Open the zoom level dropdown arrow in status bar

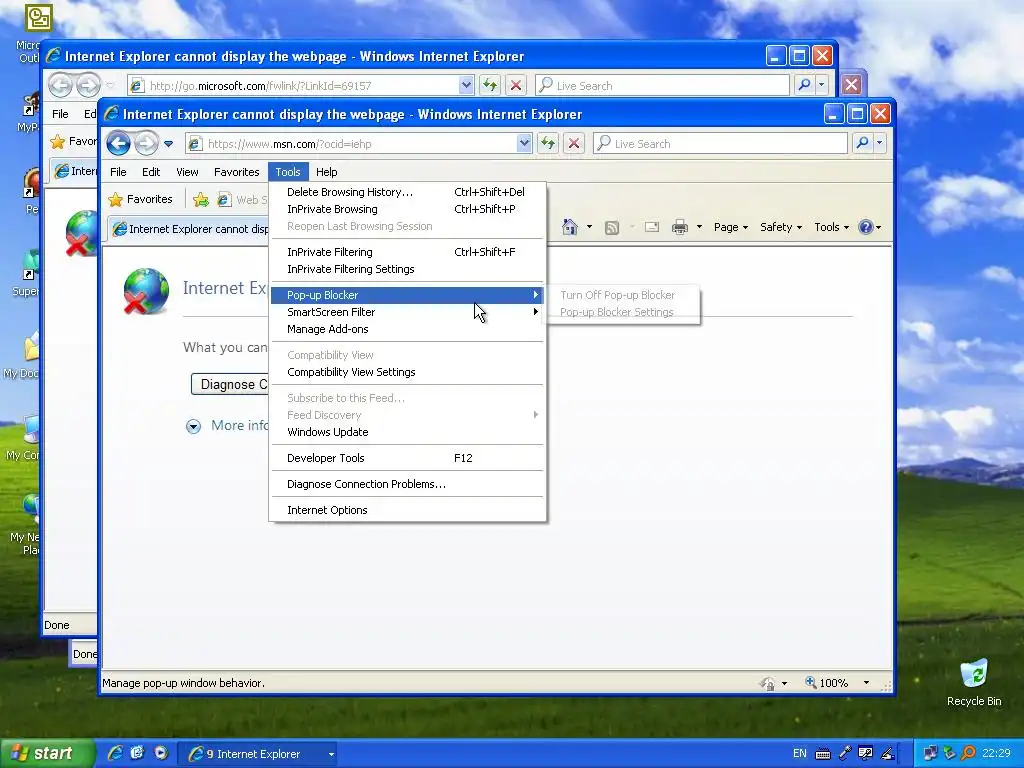pos(866,683)
